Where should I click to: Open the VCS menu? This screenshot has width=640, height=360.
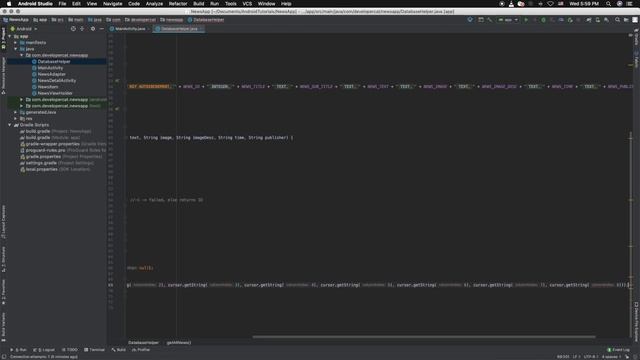pyautogui.click(x=247, y=4)
